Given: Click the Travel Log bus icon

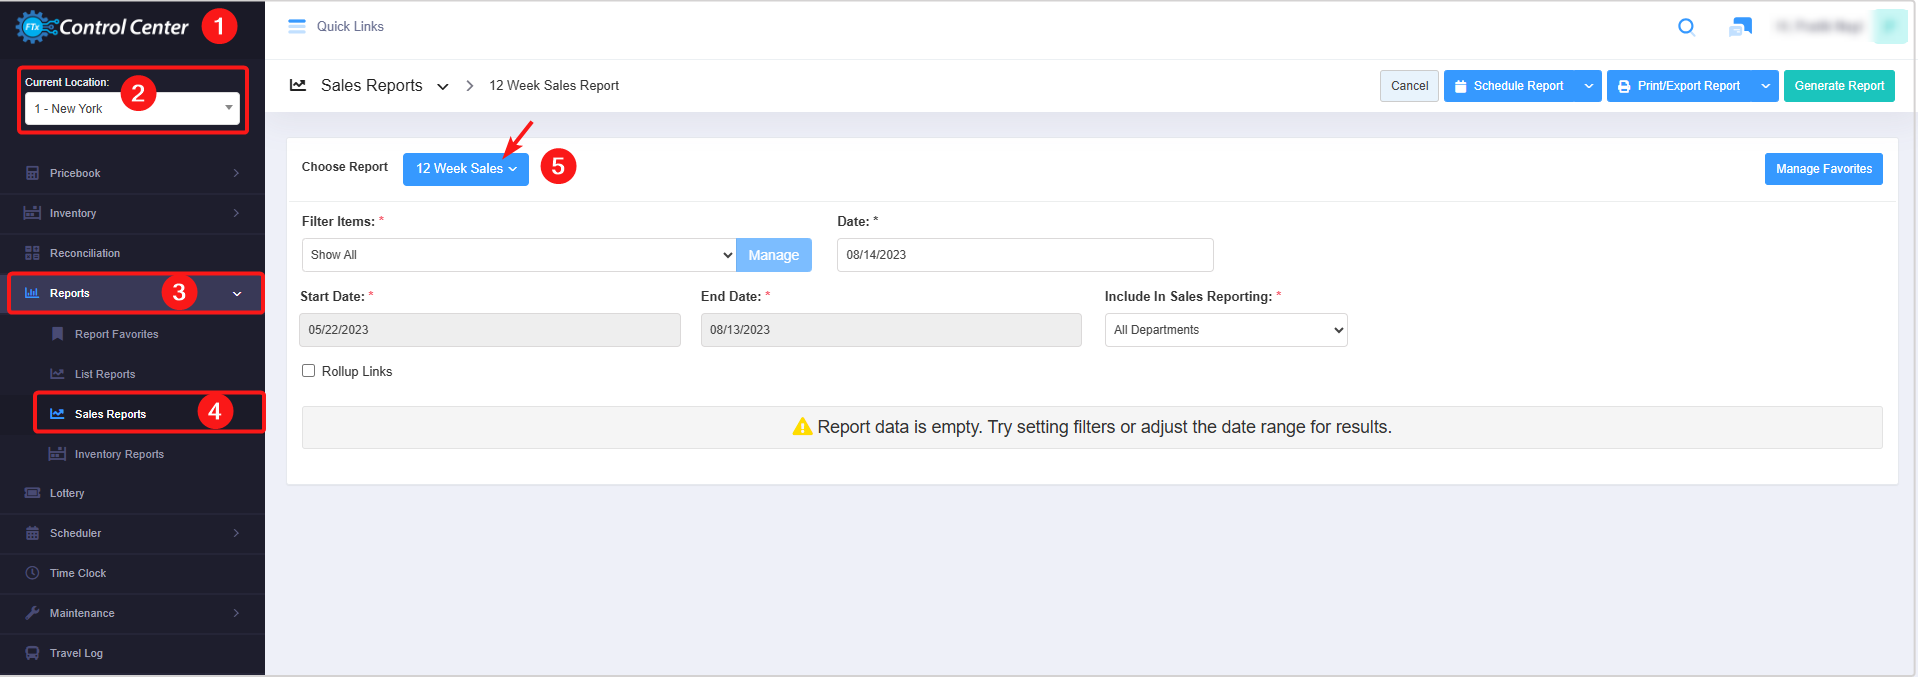Looking at the screenshot, I should point(32,653).
